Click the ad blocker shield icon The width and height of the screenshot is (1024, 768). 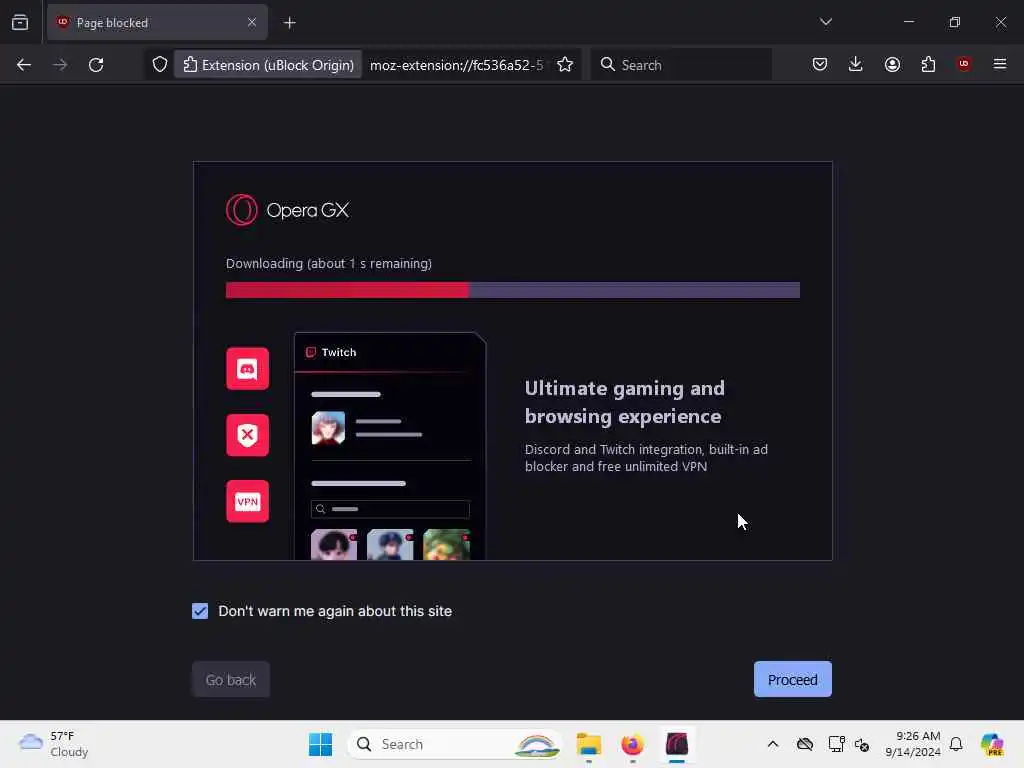coord(248,435)
